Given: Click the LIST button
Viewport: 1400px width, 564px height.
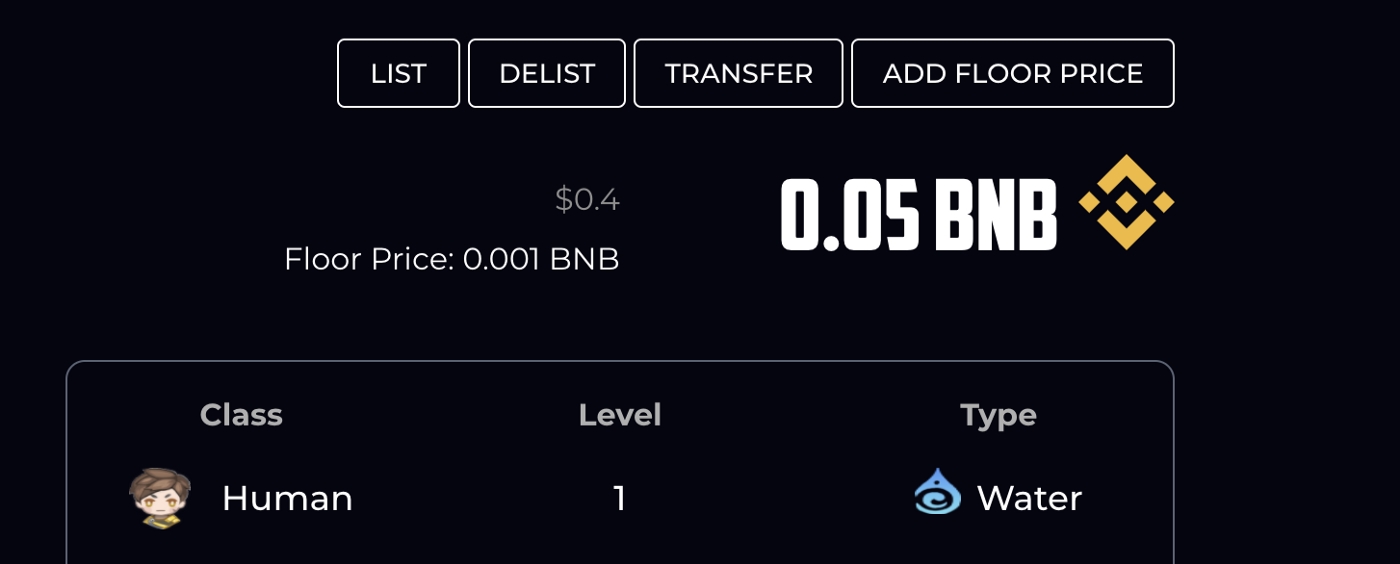Looking at the screenshot, I should (x=398, y=73).
